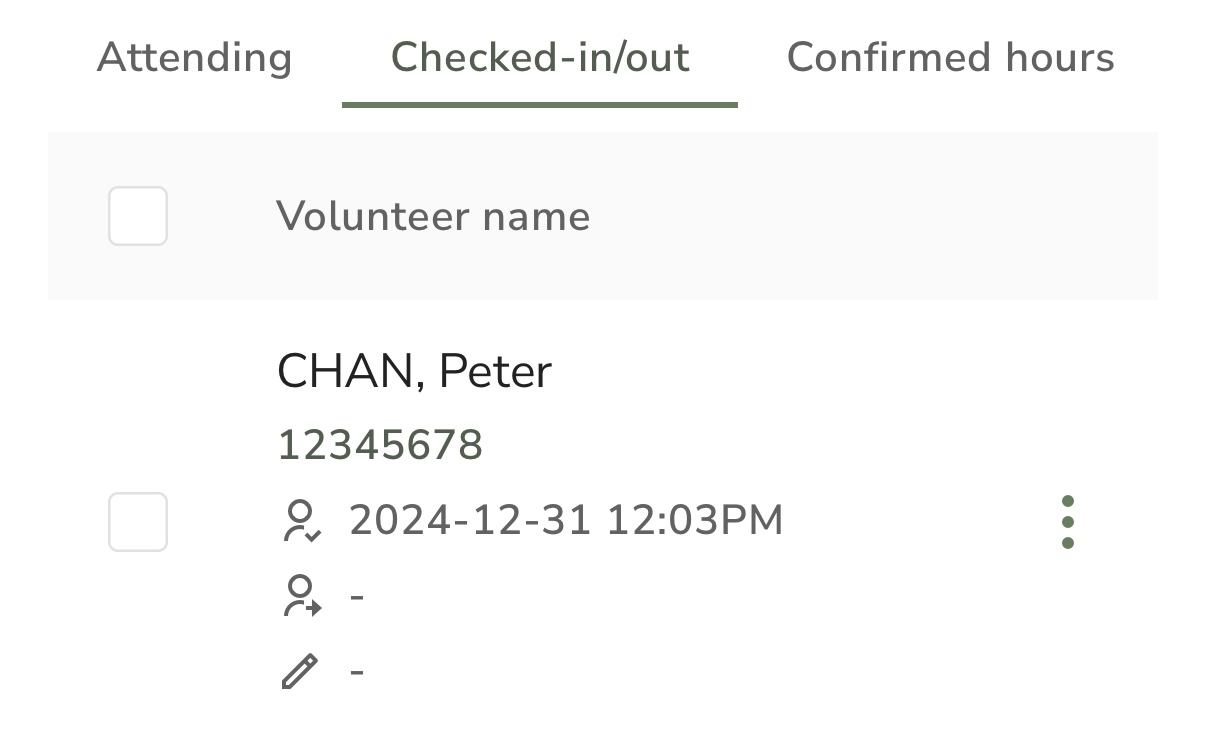Open volunteer ID 12345678 link
The height and width of the screenshot is (735, 1206).
pos(380,445)
